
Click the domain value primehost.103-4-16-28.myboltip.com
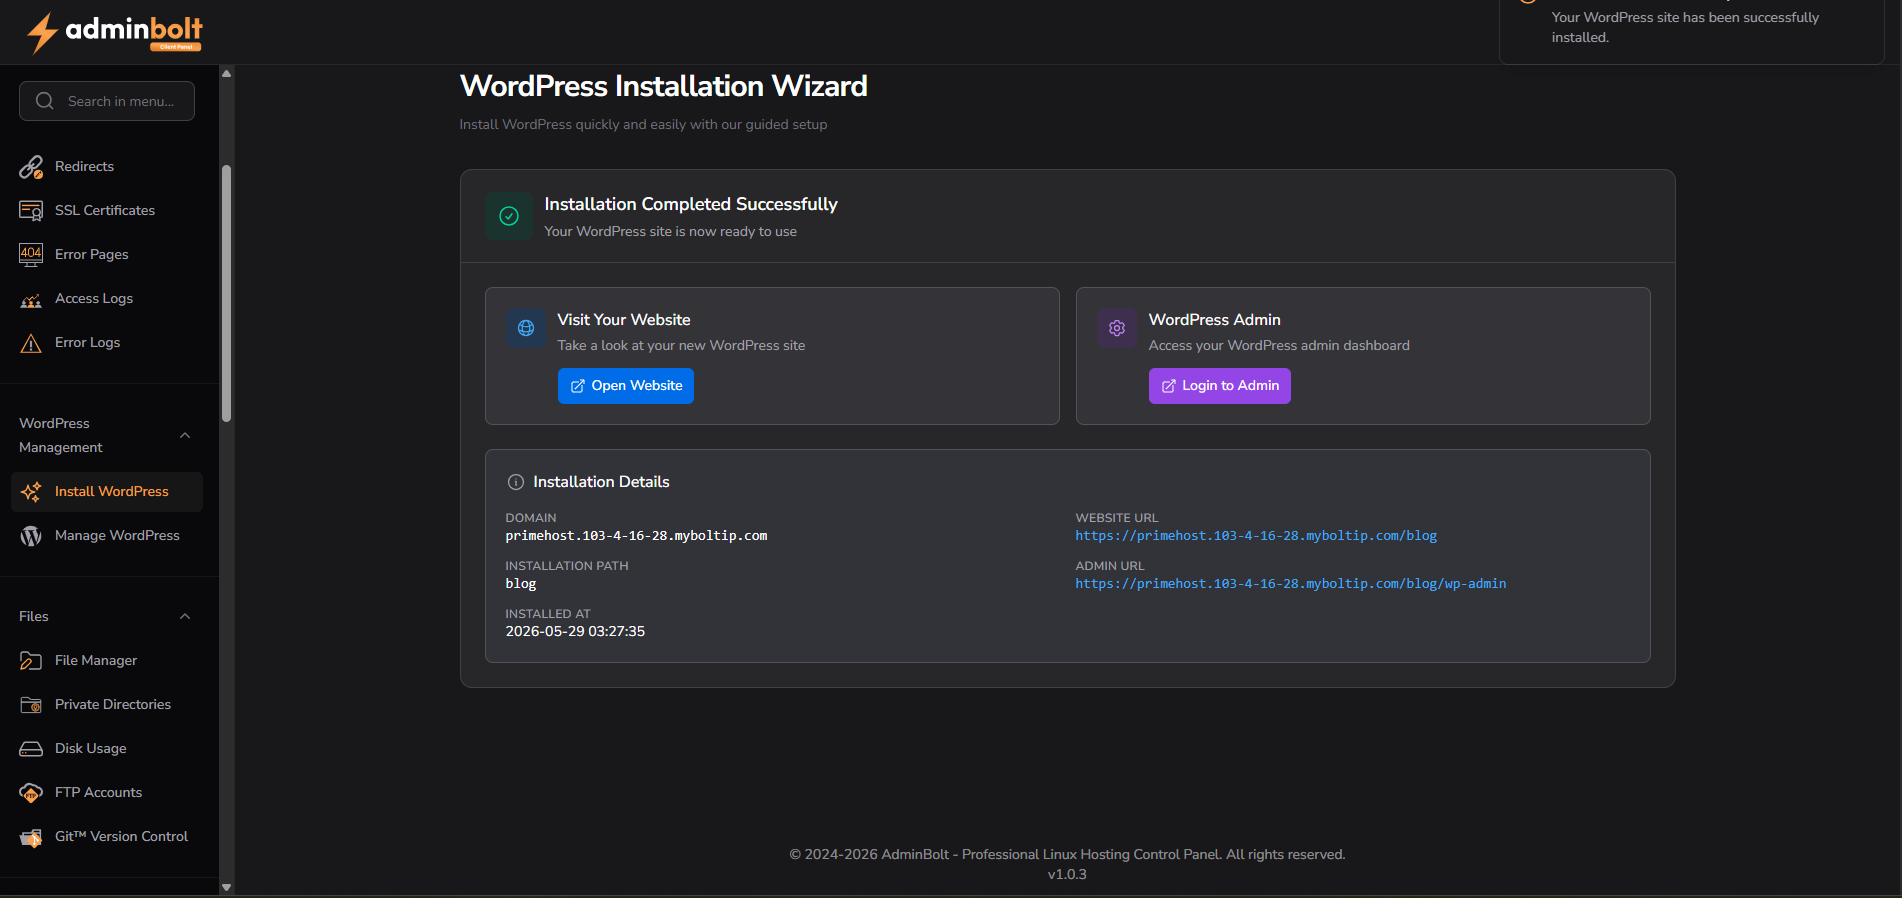(x=637, y=536)
